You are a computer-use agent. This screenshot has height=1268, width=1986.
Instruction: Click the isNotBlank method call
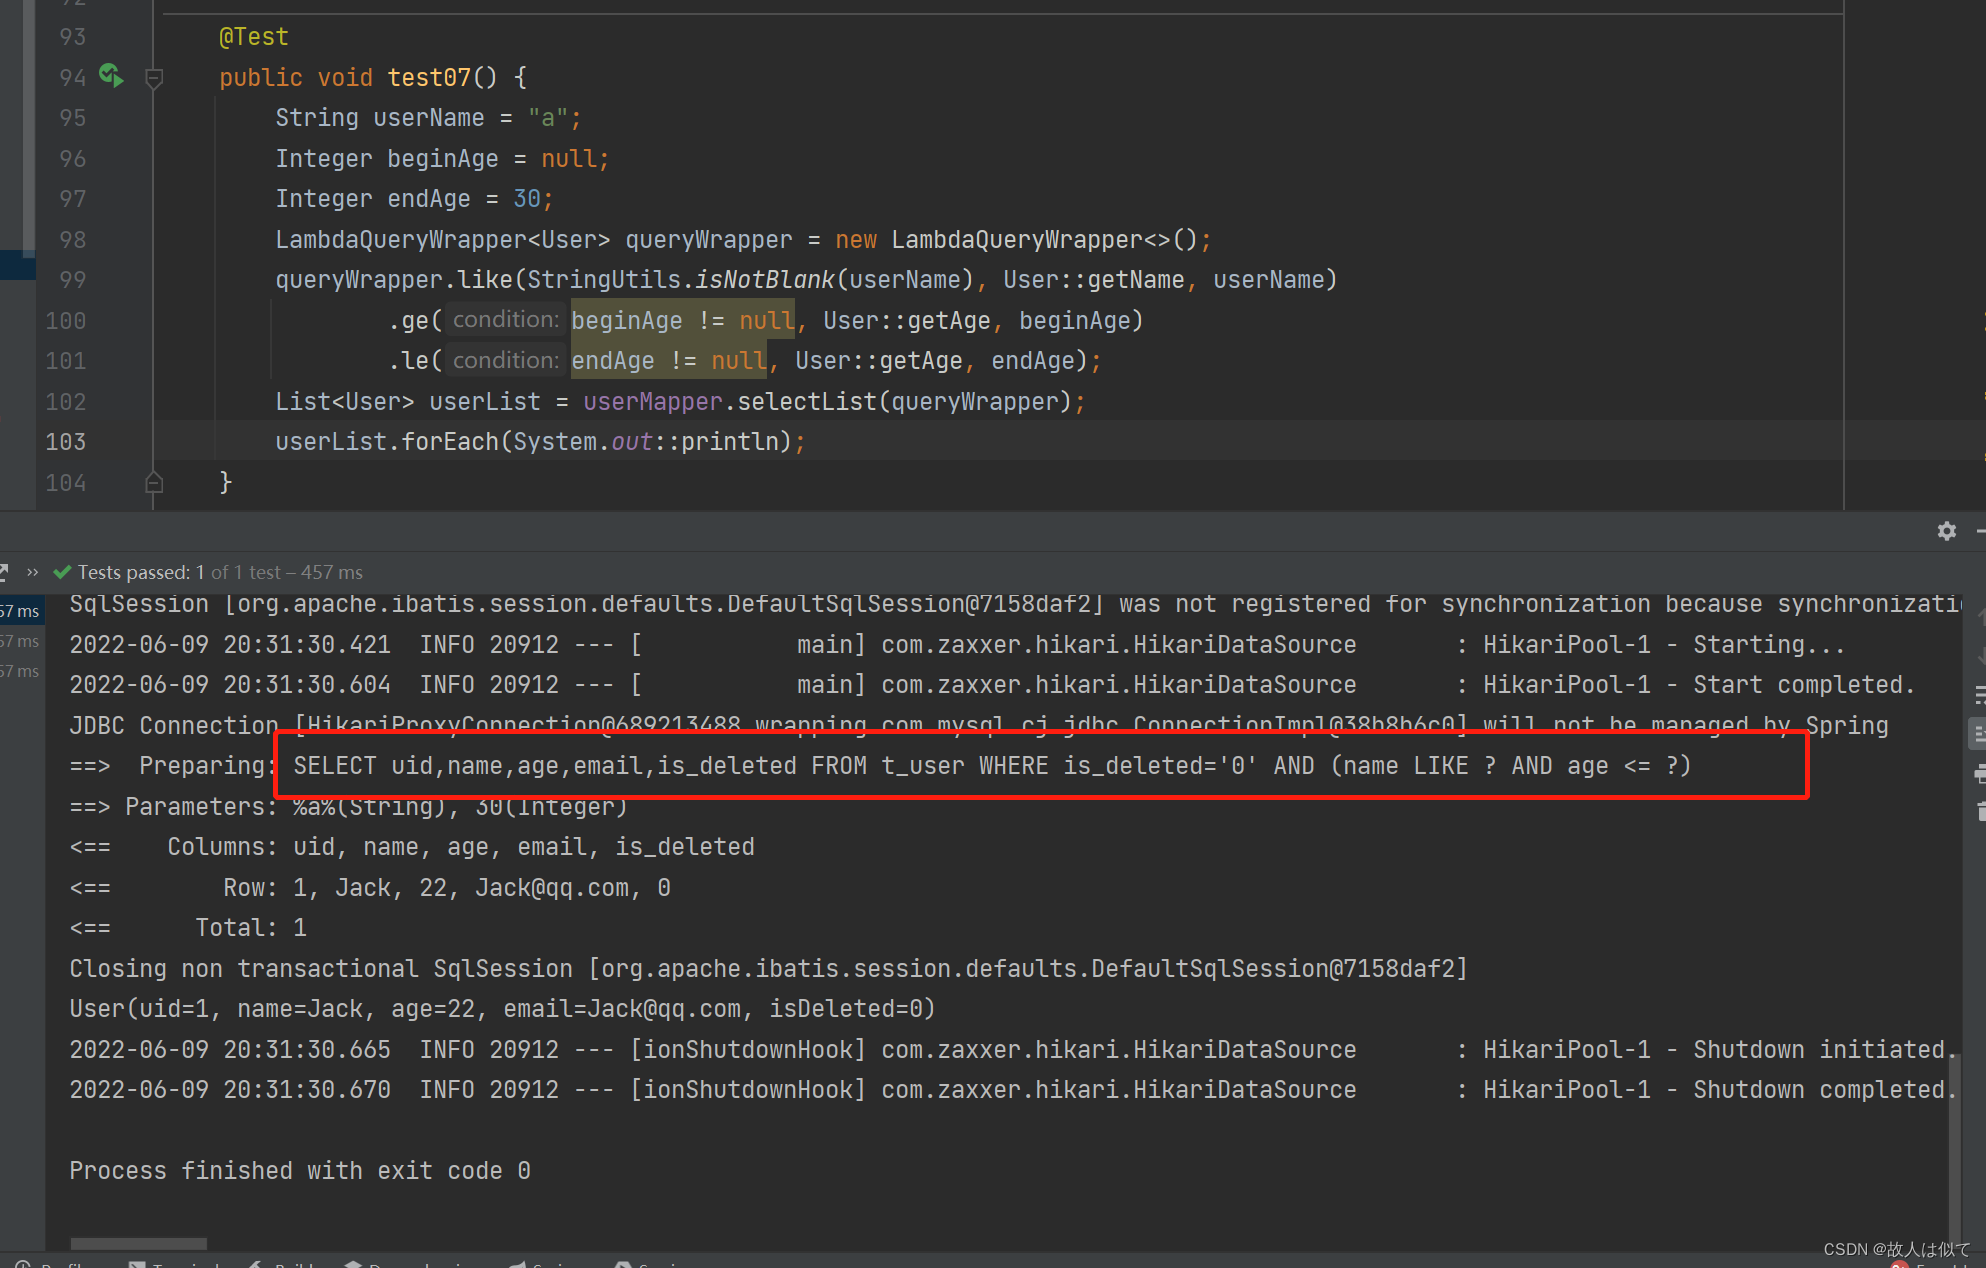coord(764,280)
